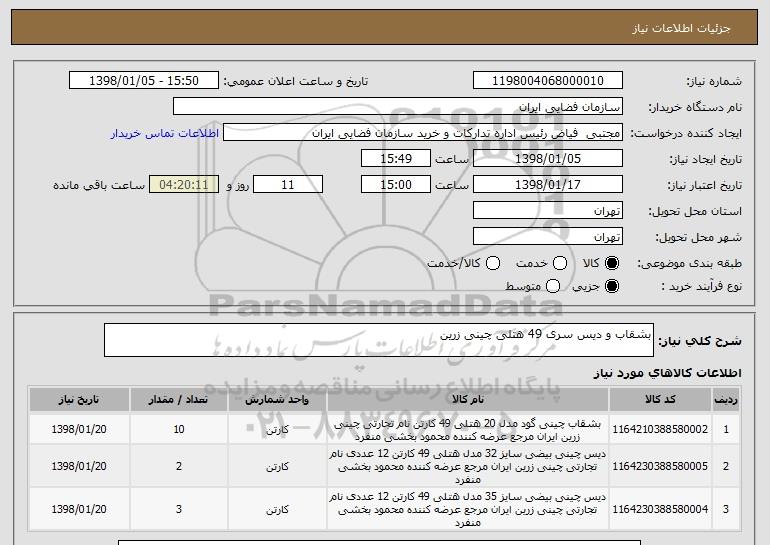The width and height of the screenshot is (770, 545).
Task: Click the need number field 1198004068000010
Action: pyautogui.click(x=548, y=80)
